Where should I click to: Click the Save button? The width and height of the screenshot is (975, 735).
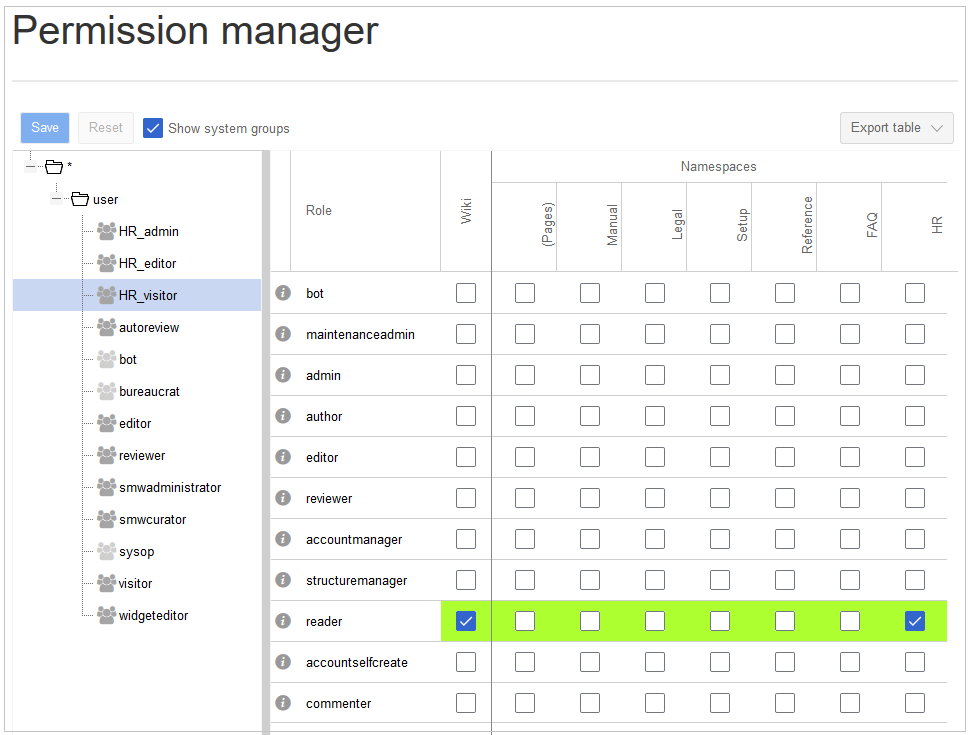pyautogui.click(x=45, y=128)
